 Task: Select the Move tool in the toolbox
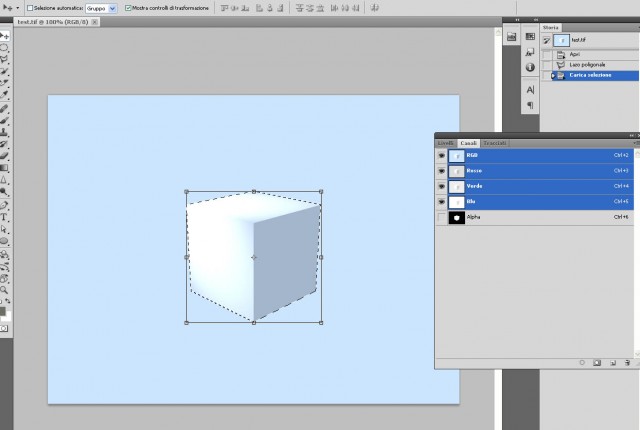(4, 36)
